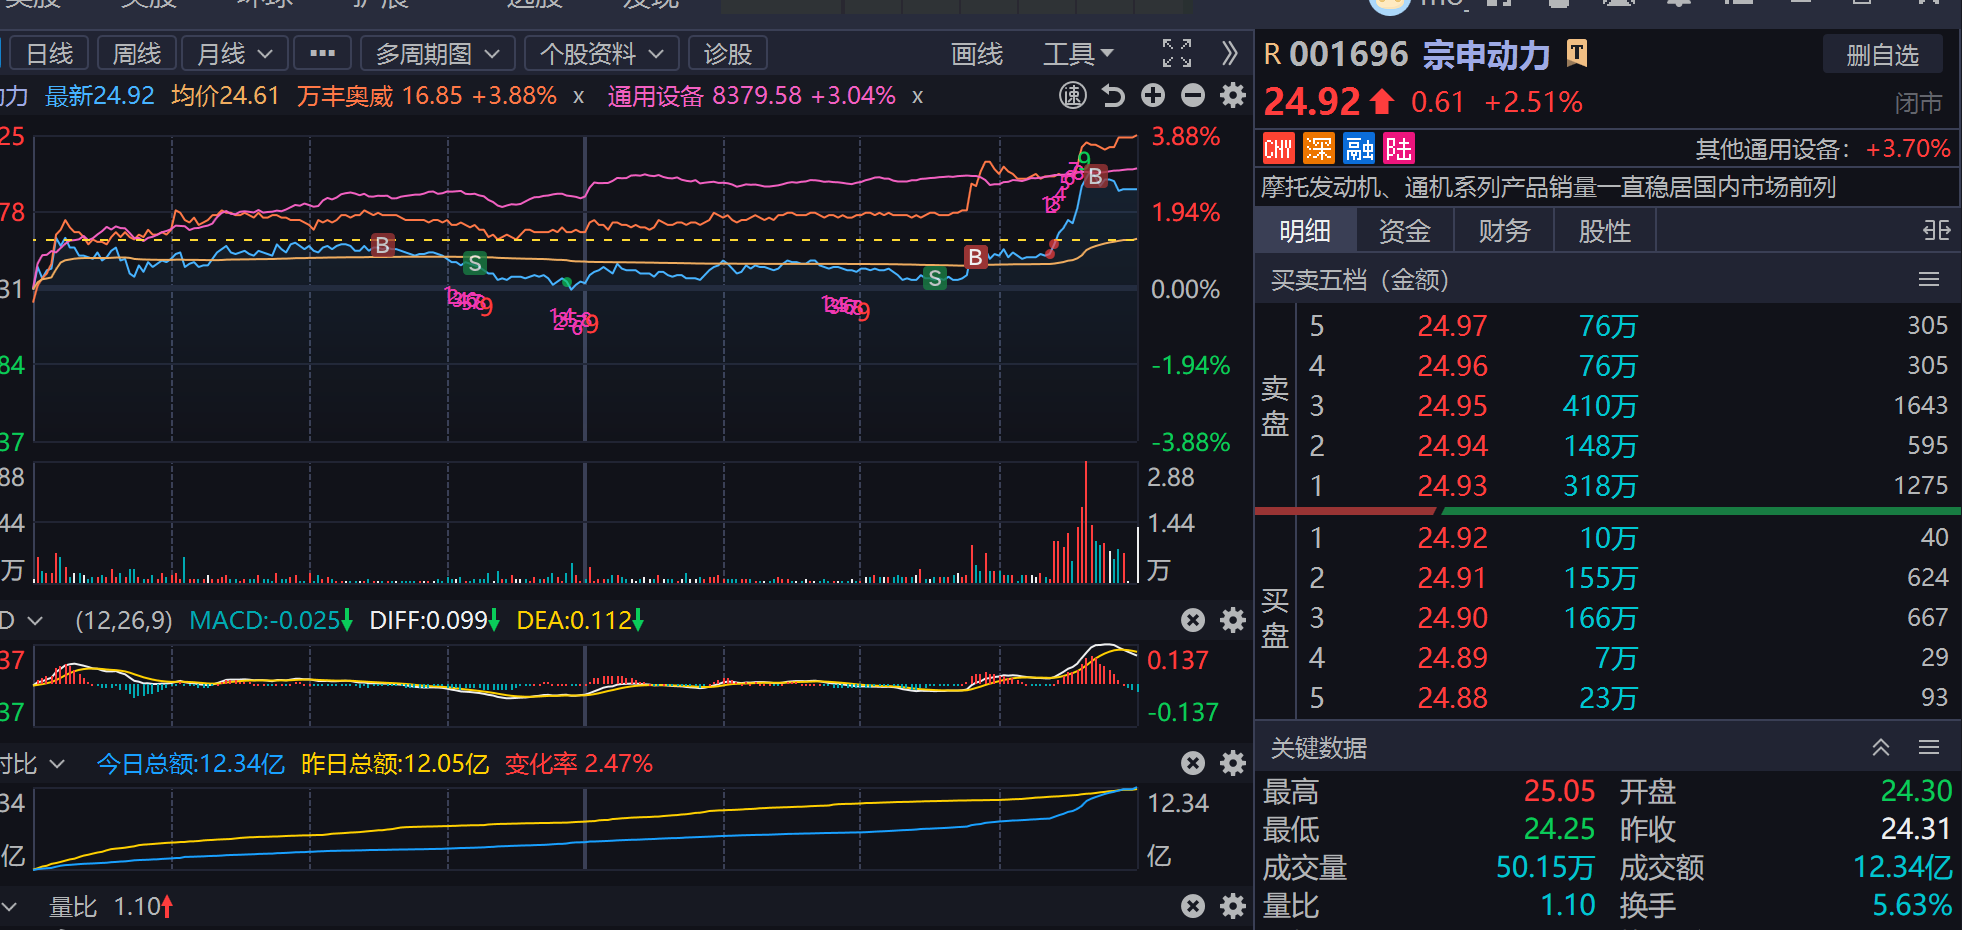Zoom out chart with minus icon

click(1193, 96)
